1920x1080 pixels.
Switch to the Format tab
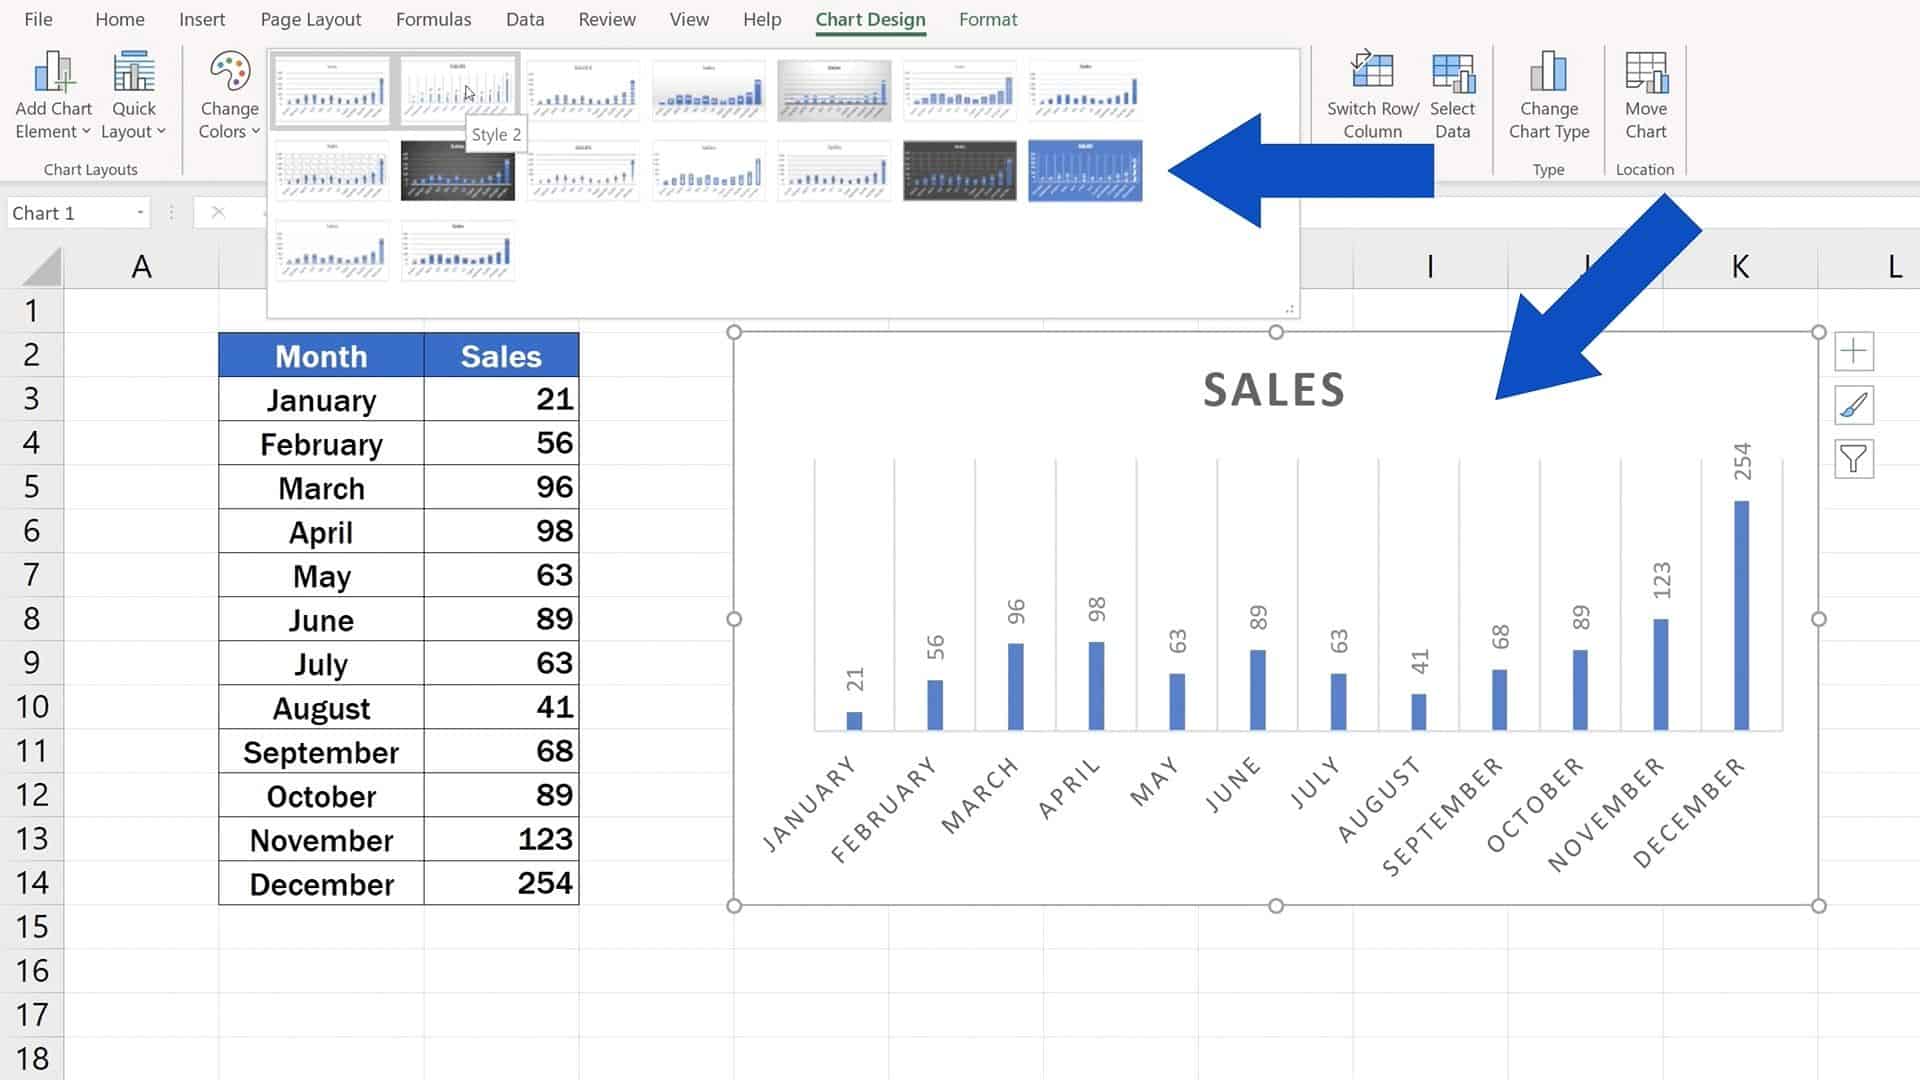[x=988, y=19]
